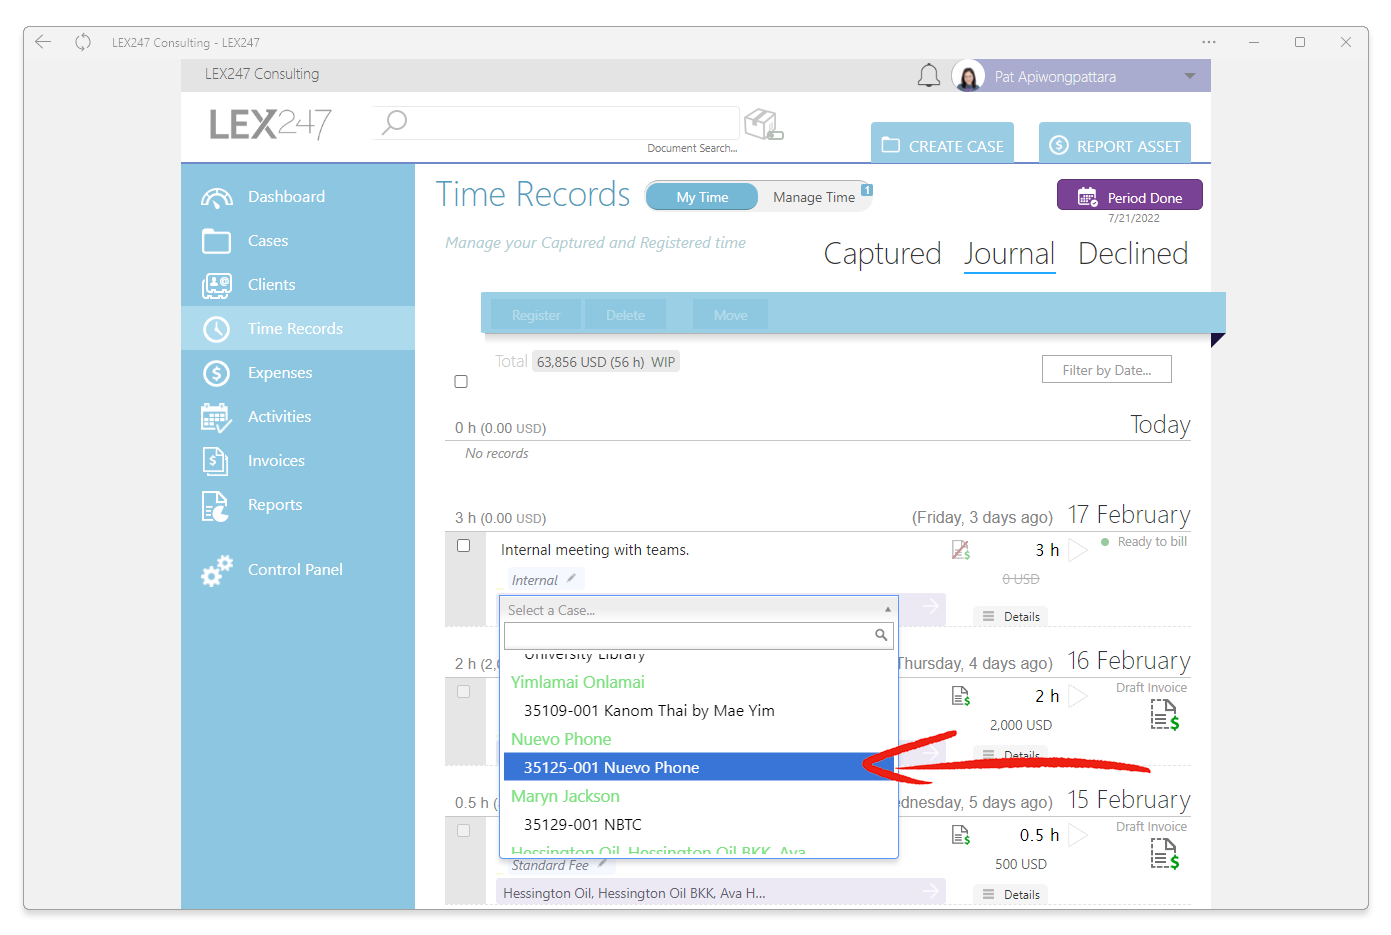Select case 35125-001 Nuevo Phone
The height and width of the screenshot is (935, 1391).
pyautogui.click(x=700, y=767)
